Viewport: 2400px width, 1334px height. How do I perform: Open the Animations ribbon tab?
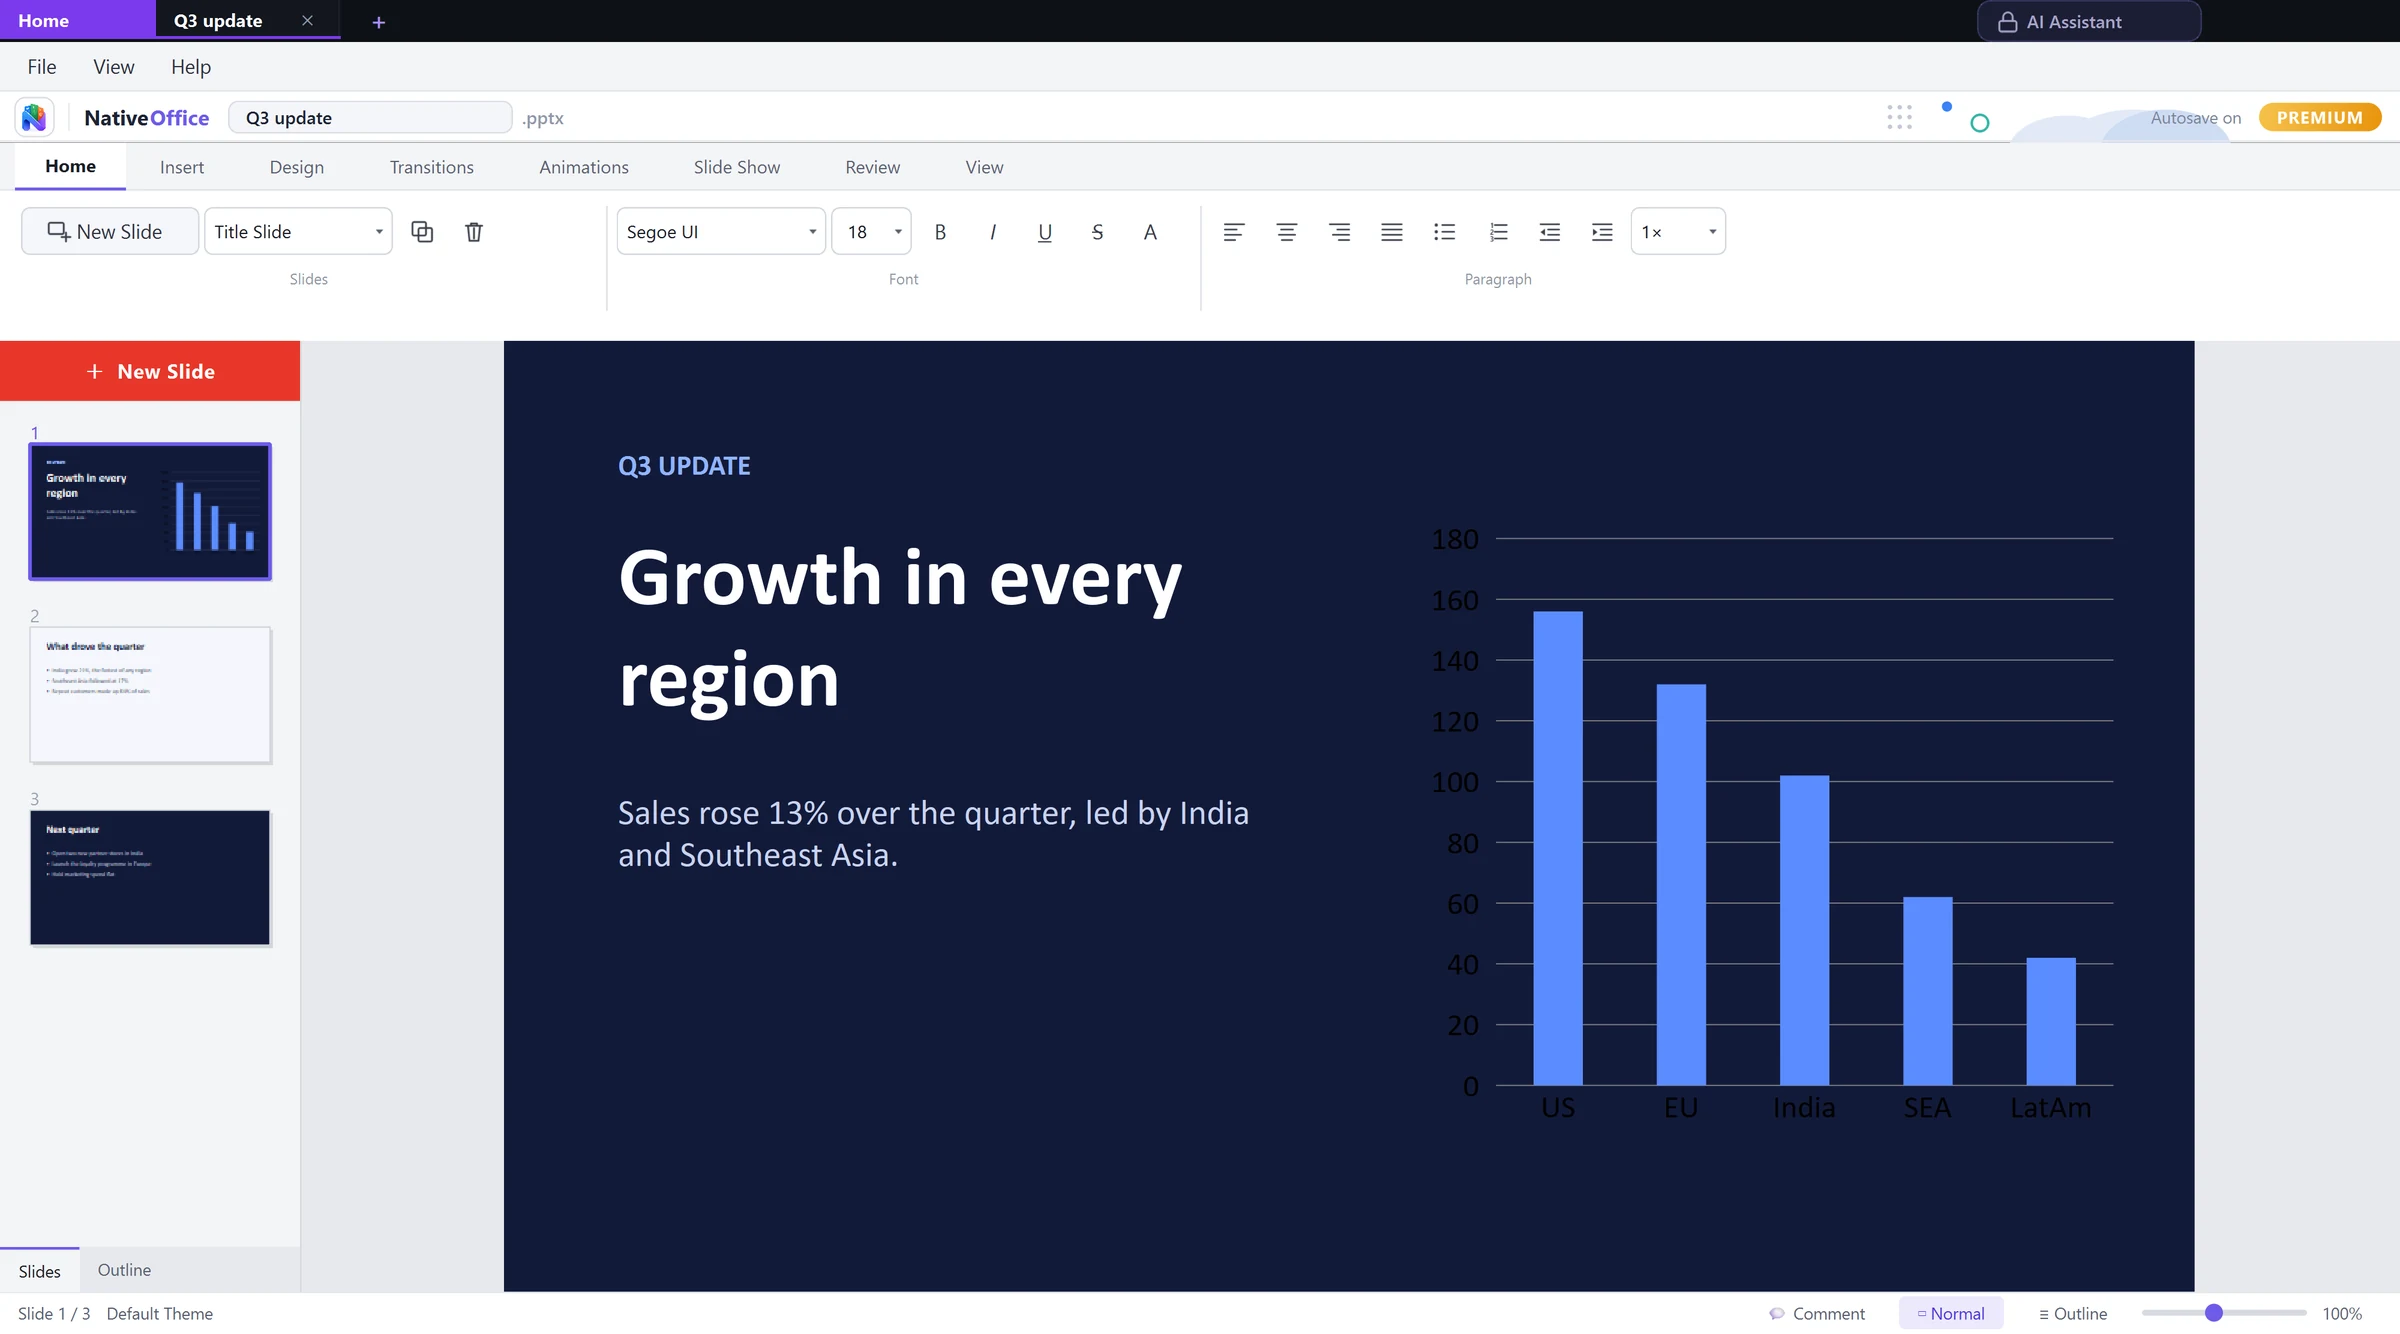tap(584, 167)
